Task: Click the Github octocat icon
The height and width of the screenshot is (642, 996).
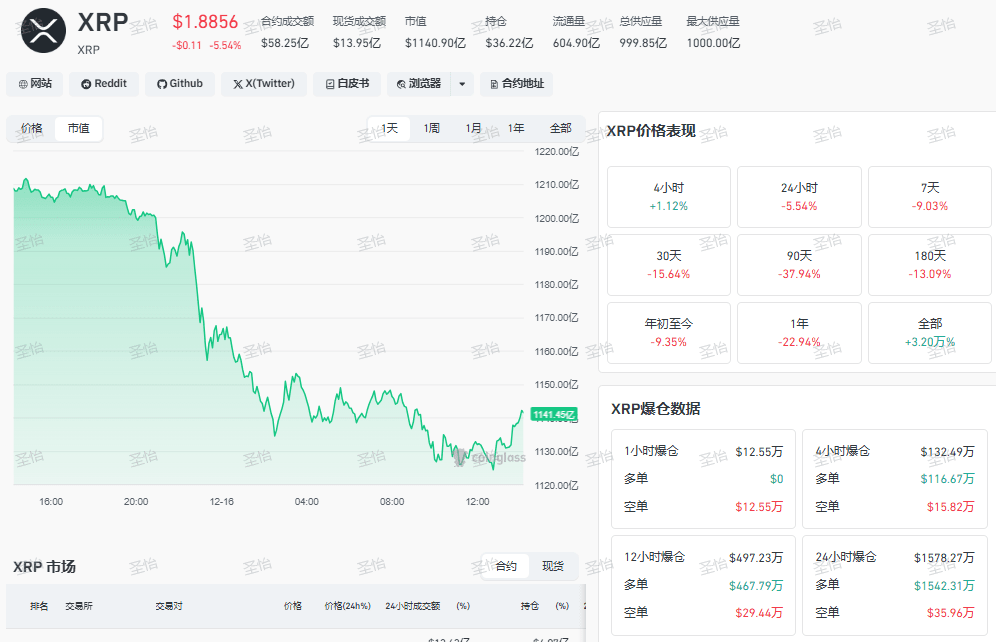Action: point(162,84)
